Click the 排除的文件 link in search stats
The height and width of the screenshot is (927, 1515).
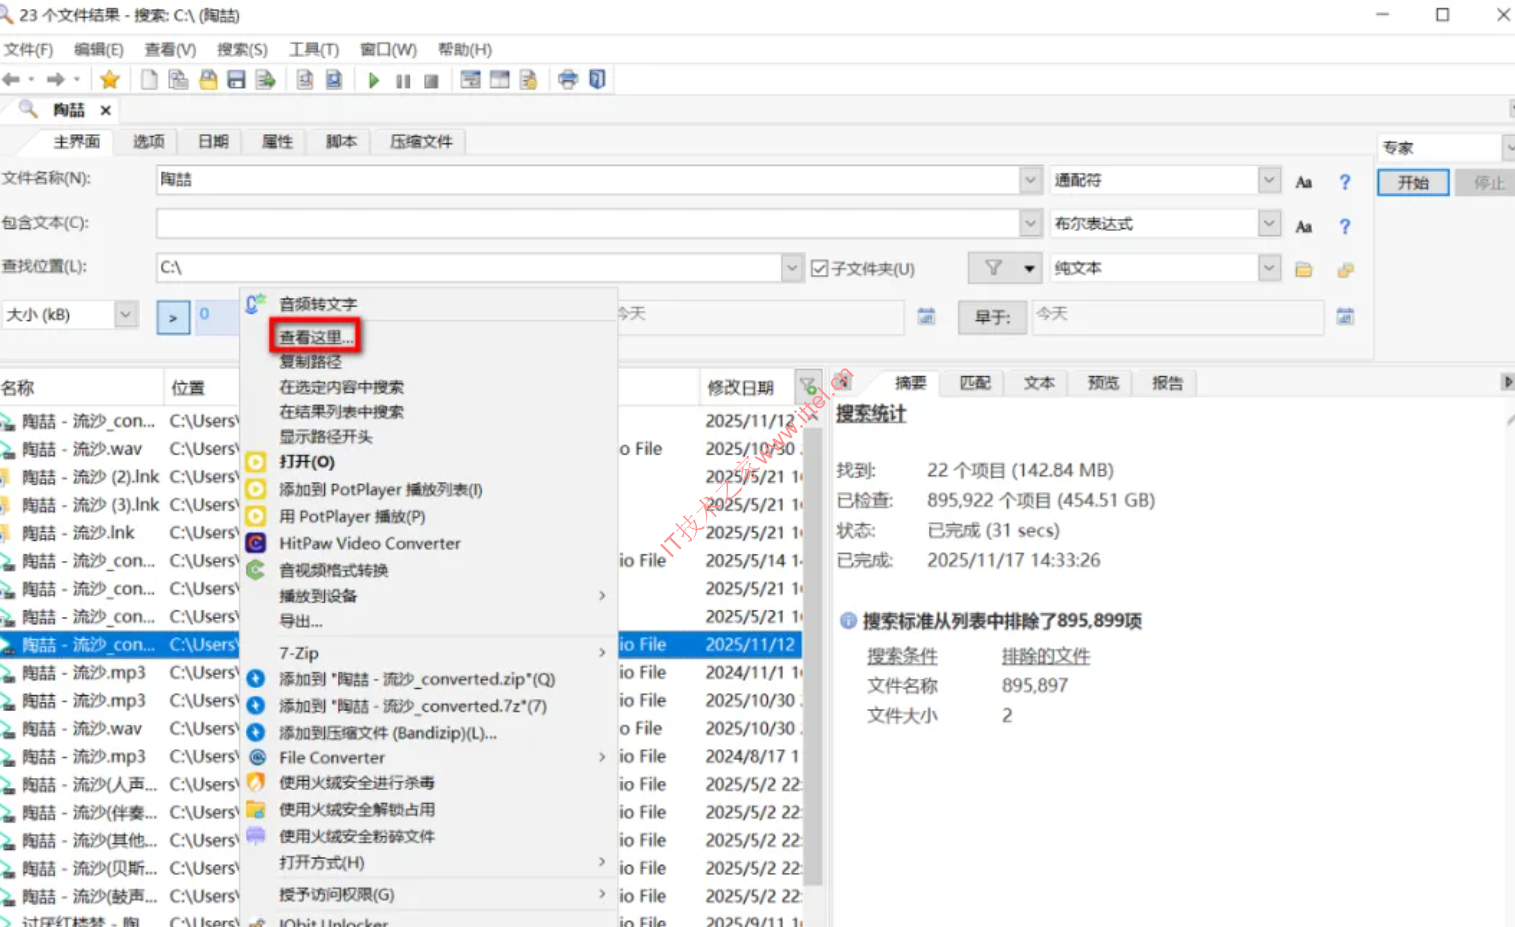(x=1045, y=656)
